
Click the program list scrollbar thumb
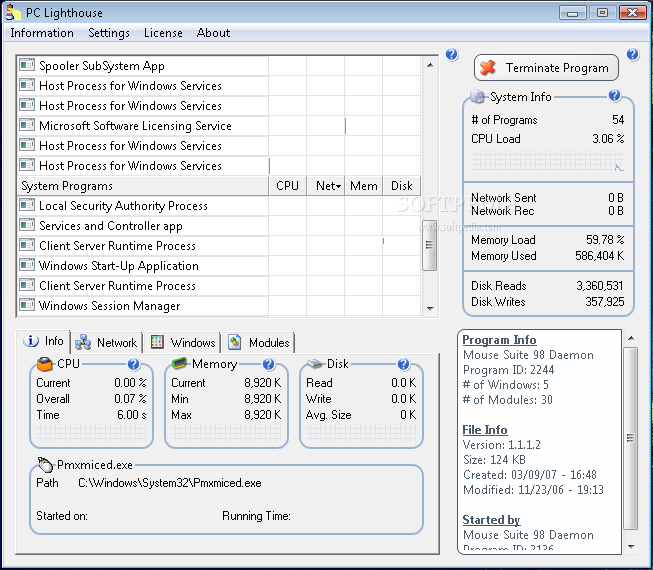[x=429, y=245]
